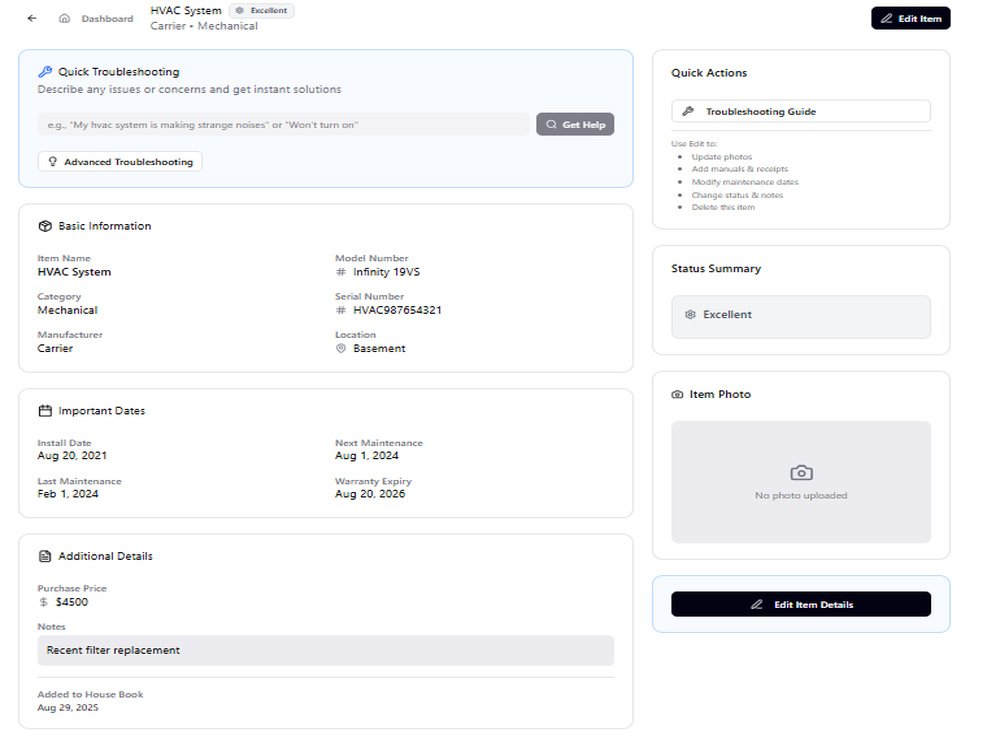Click the Edit Item Details button
The width and height of the screenshot is (1000, 750).
point(800,604)
